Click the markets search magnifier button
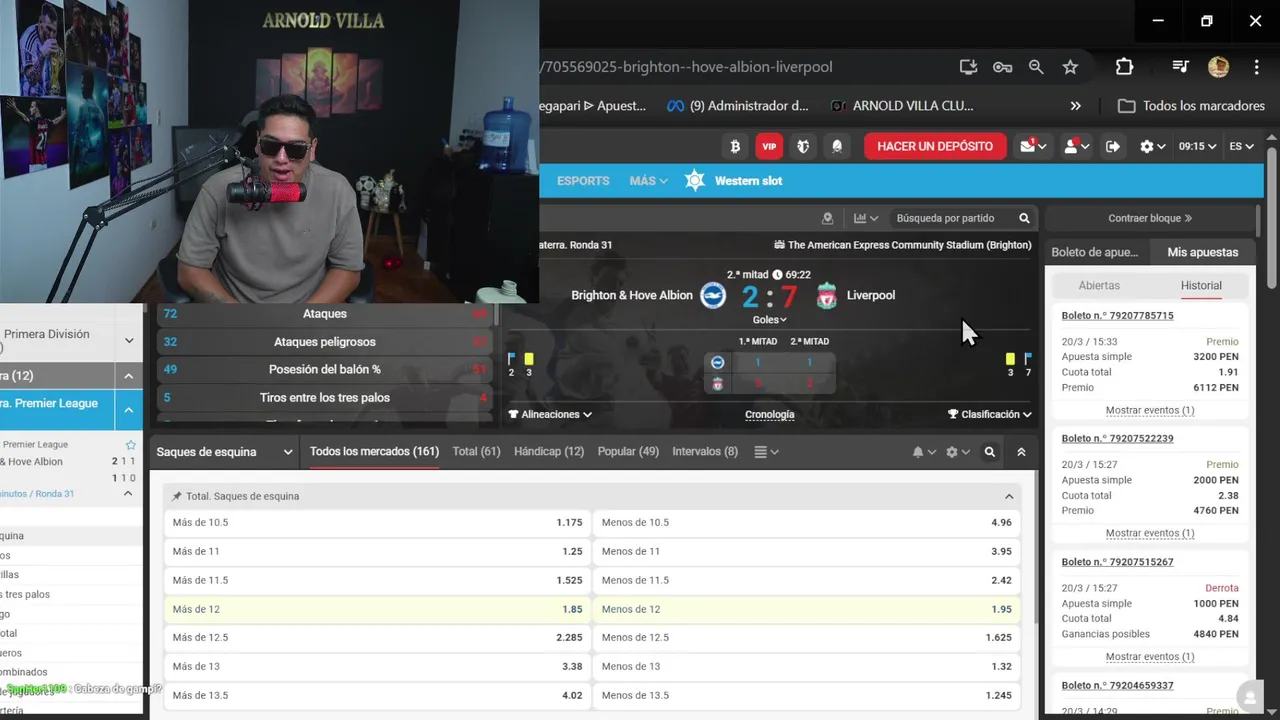Screen dimensions: 1280x720 pyautogui.click(x=989, y=452)
